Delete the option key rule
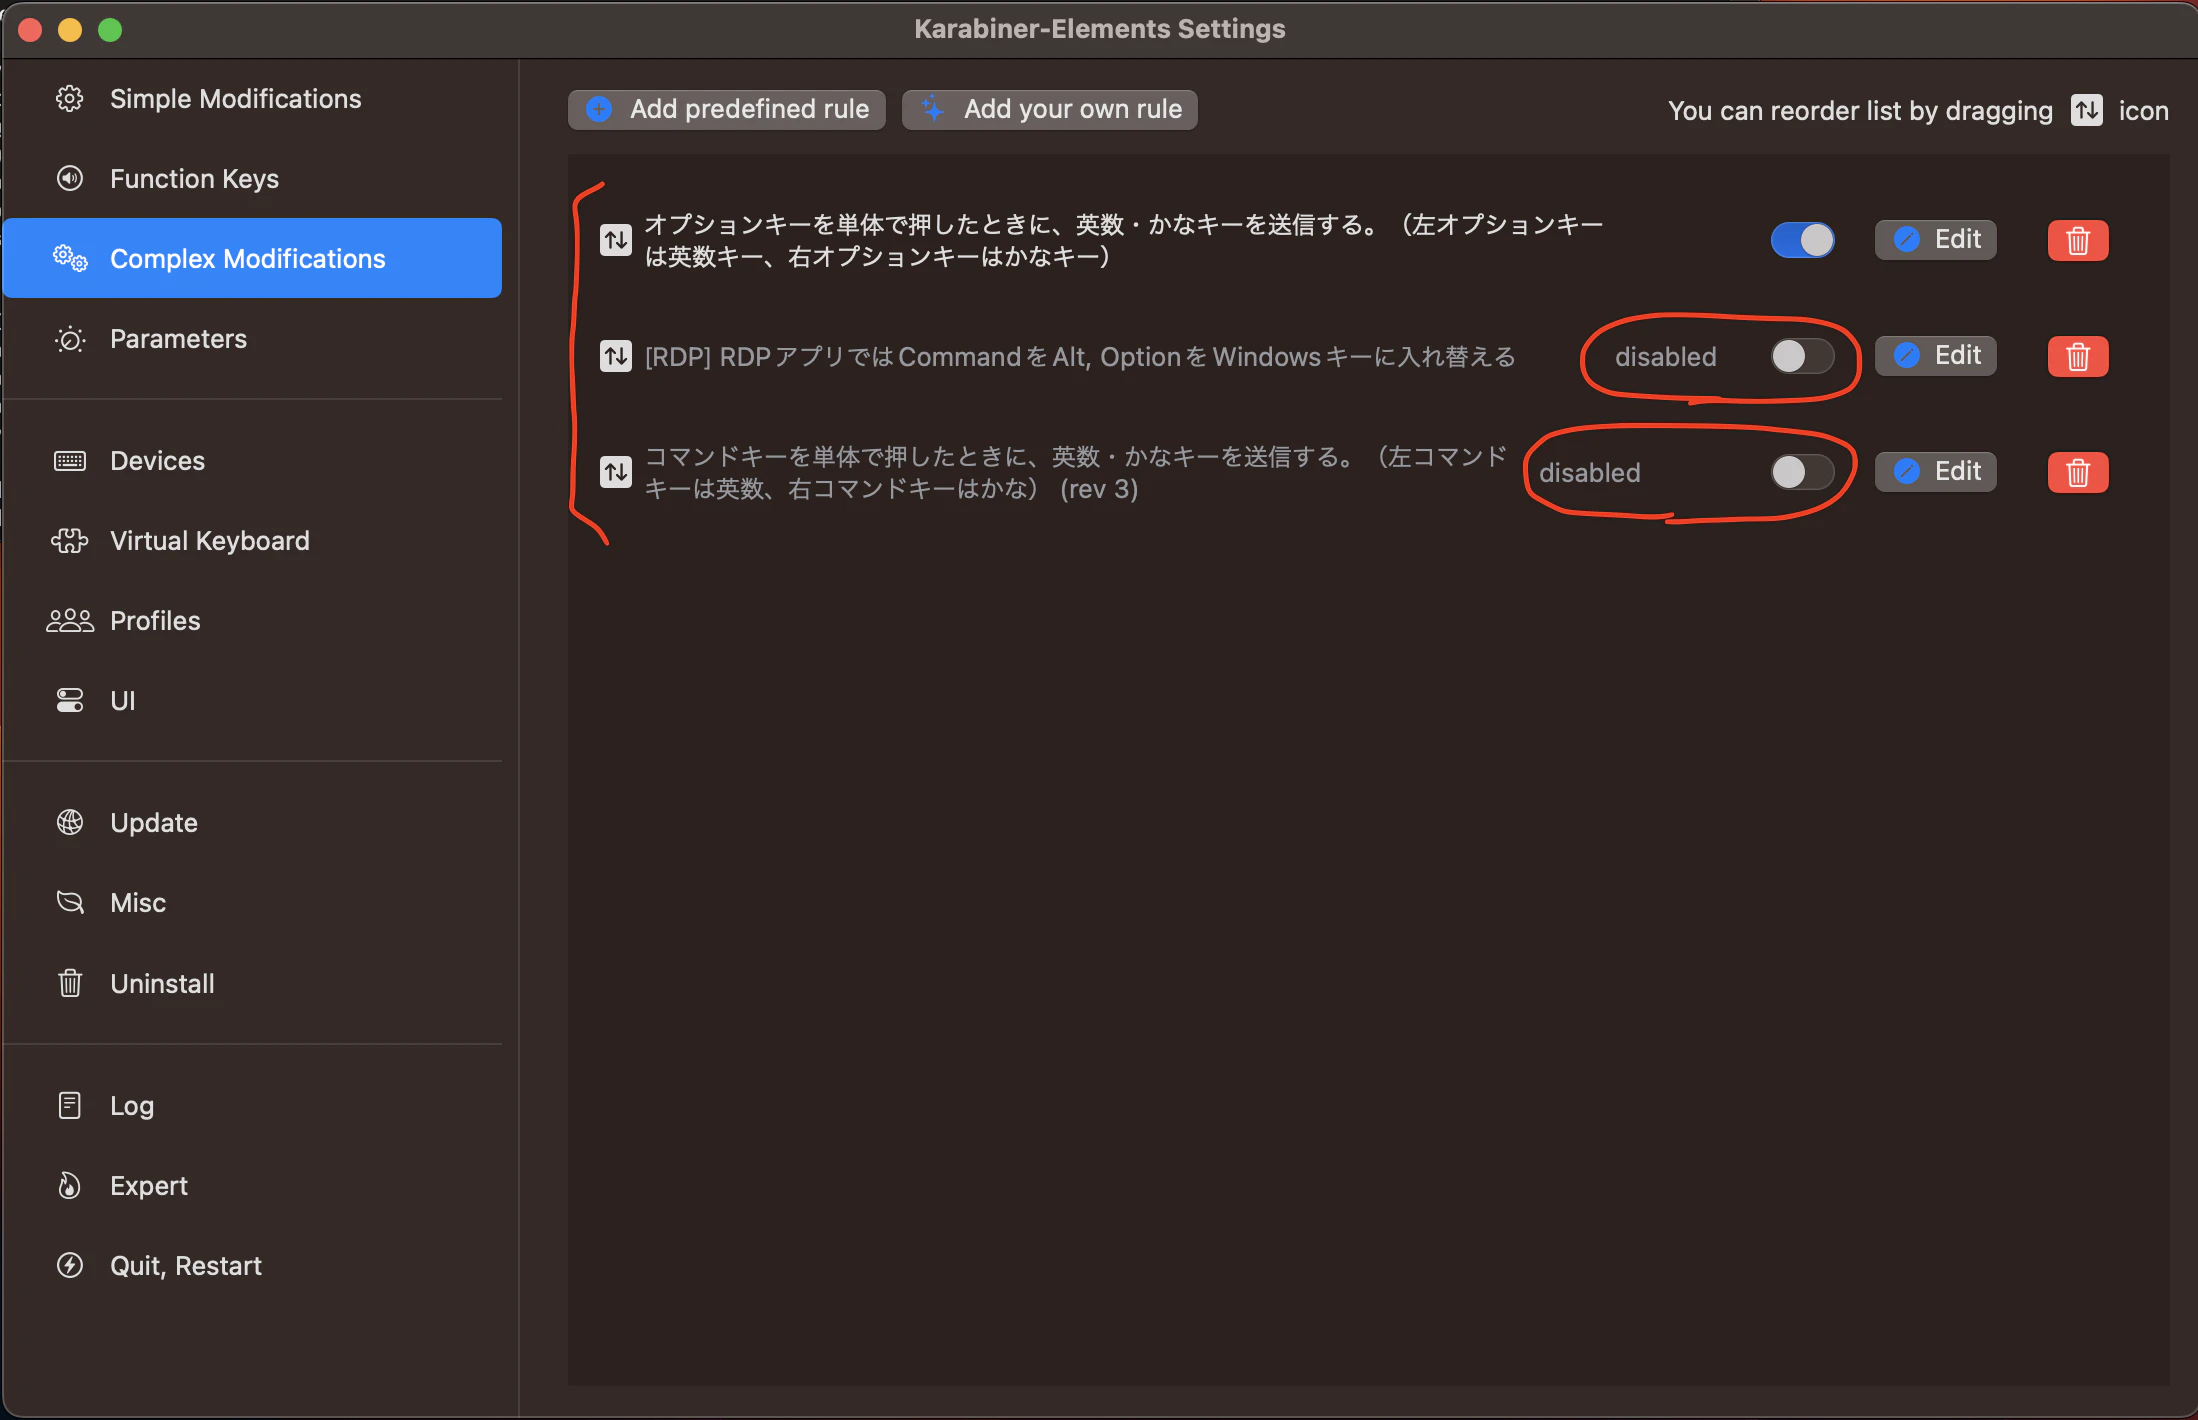This screenshot has width=2198, height=1420. click(x=2077, y=240)
